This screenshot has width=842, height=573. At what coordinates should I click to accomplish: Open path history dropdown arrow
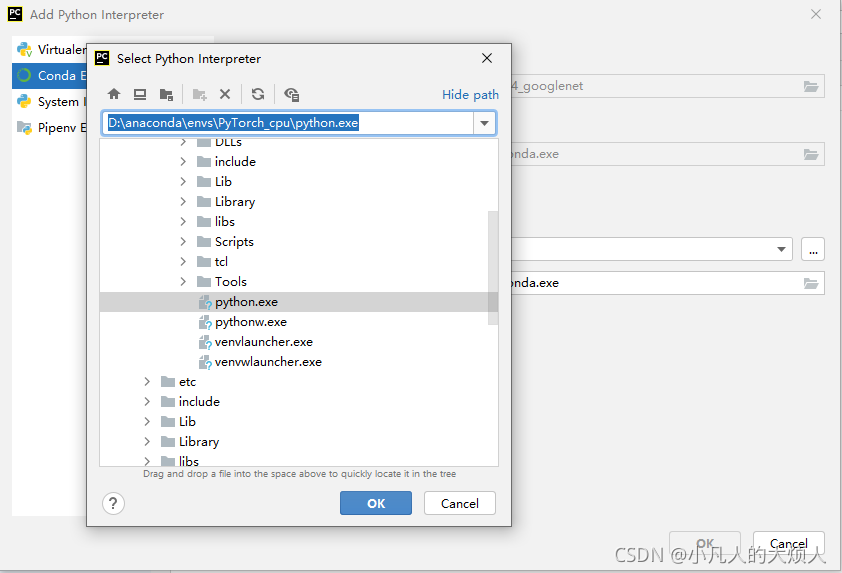click(x=484, y=123)
